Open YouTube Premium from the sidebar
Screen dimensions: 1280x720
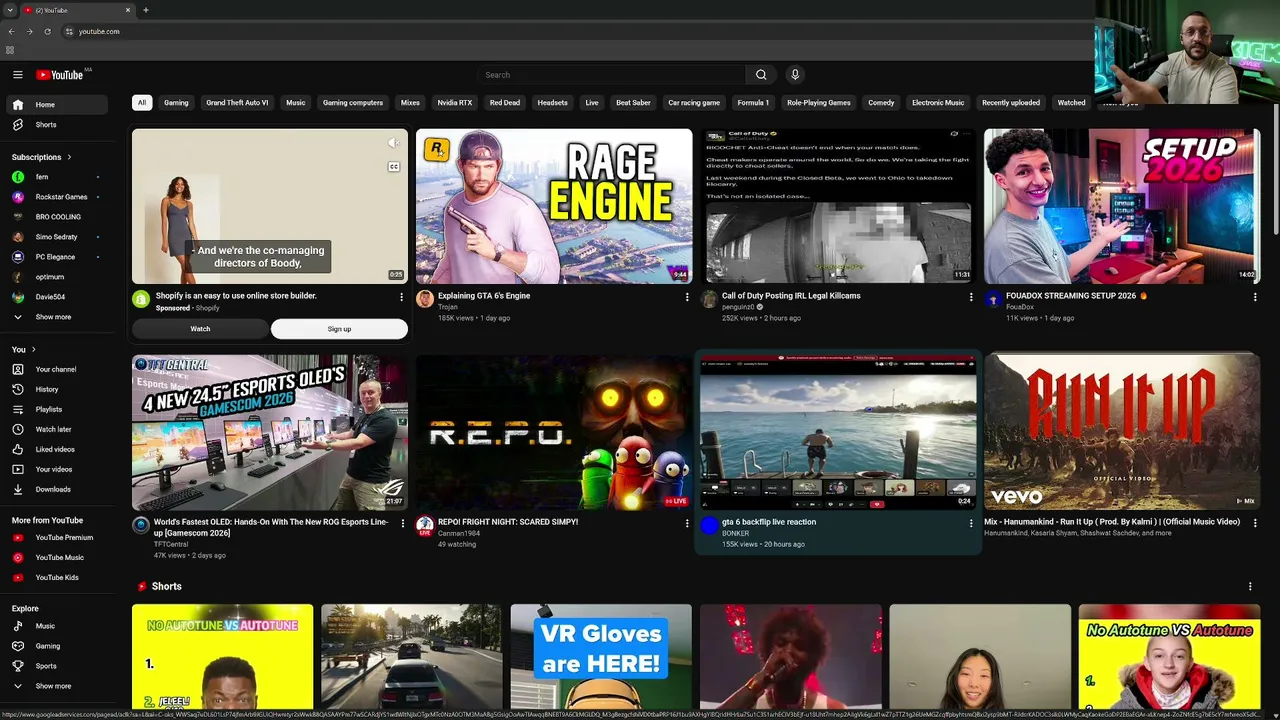(x=56, y=538)
